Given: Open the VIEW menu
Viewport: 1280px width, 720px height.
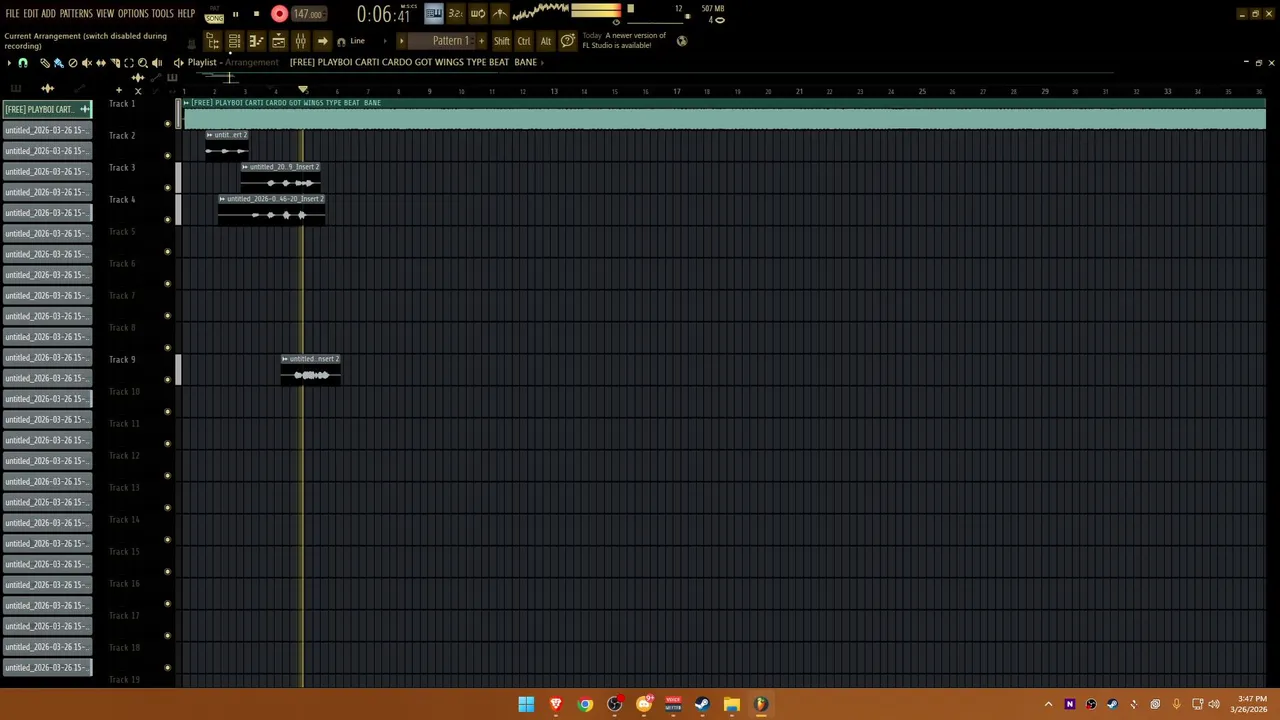Looking at the screenshot, I should click(105, 14).
